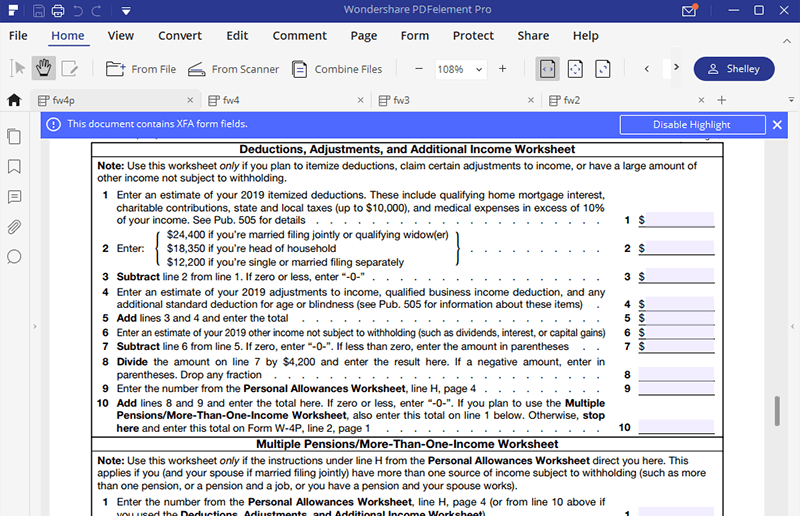Click the Edit text tool icon
Viewport: 800px width, 516px height.
[70, 69]
